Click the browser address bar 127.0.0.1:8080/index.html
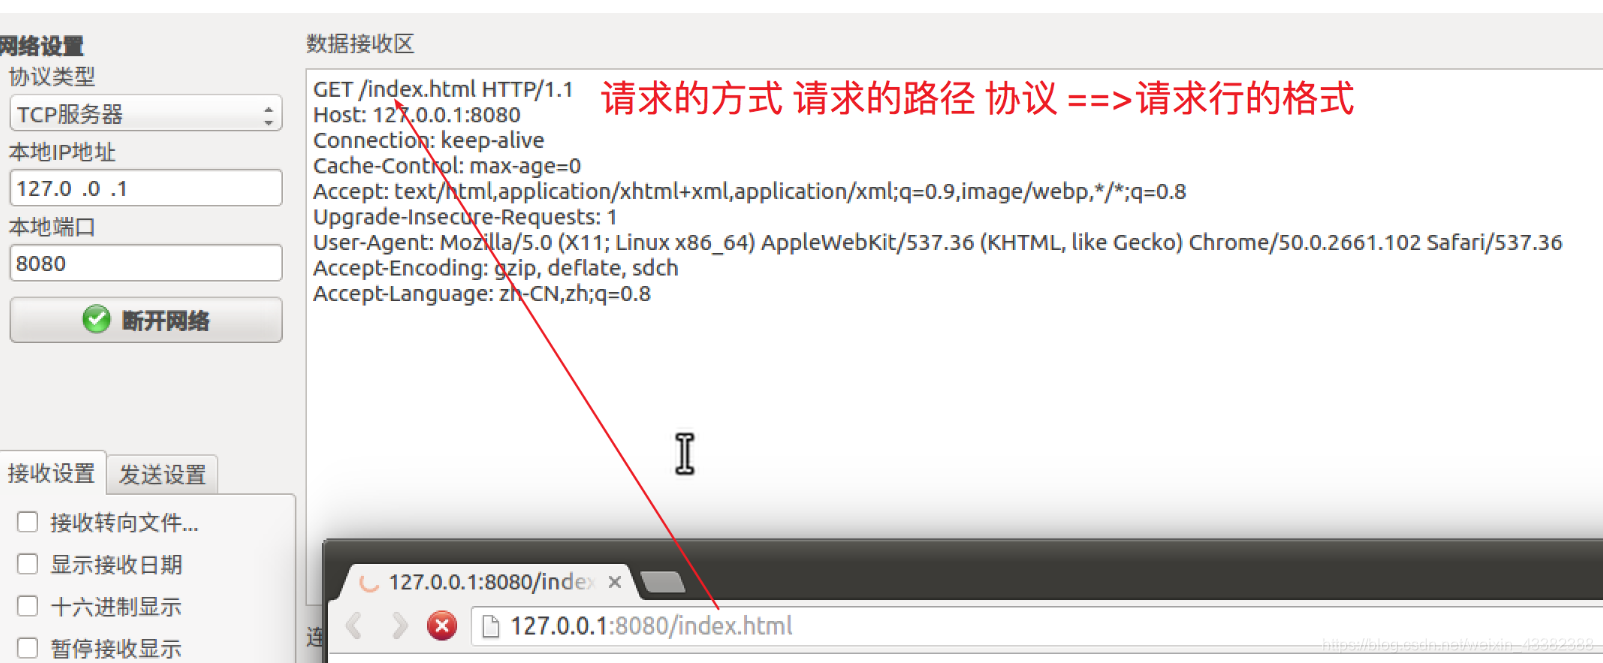The height and width of the screenshot is (663, 1603). 1036,626
